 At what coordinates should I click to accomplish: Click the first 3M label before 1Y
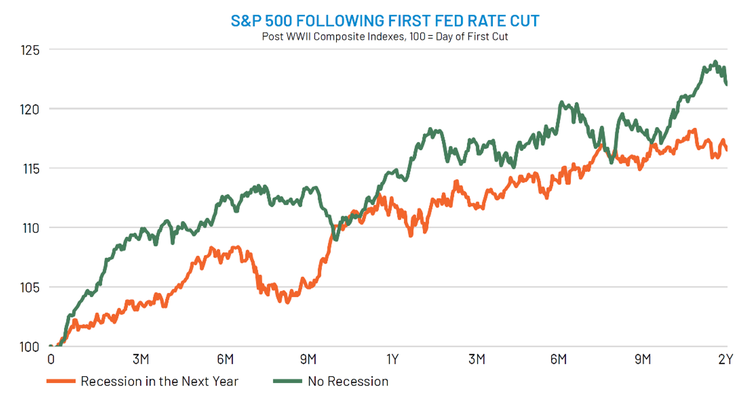[x=141, y=359]
